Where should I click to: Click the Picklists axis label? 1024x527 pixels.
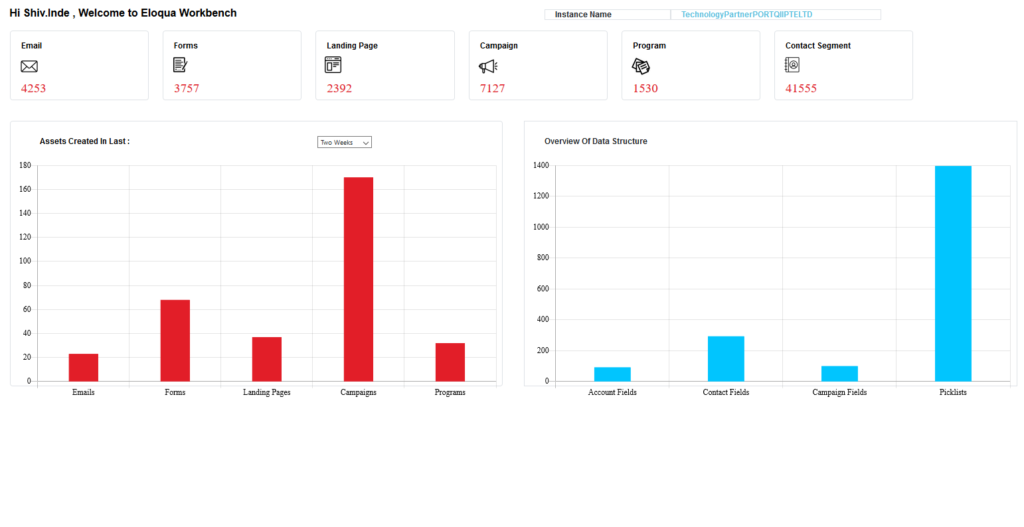pyautogui.click(x=953, y=392)
